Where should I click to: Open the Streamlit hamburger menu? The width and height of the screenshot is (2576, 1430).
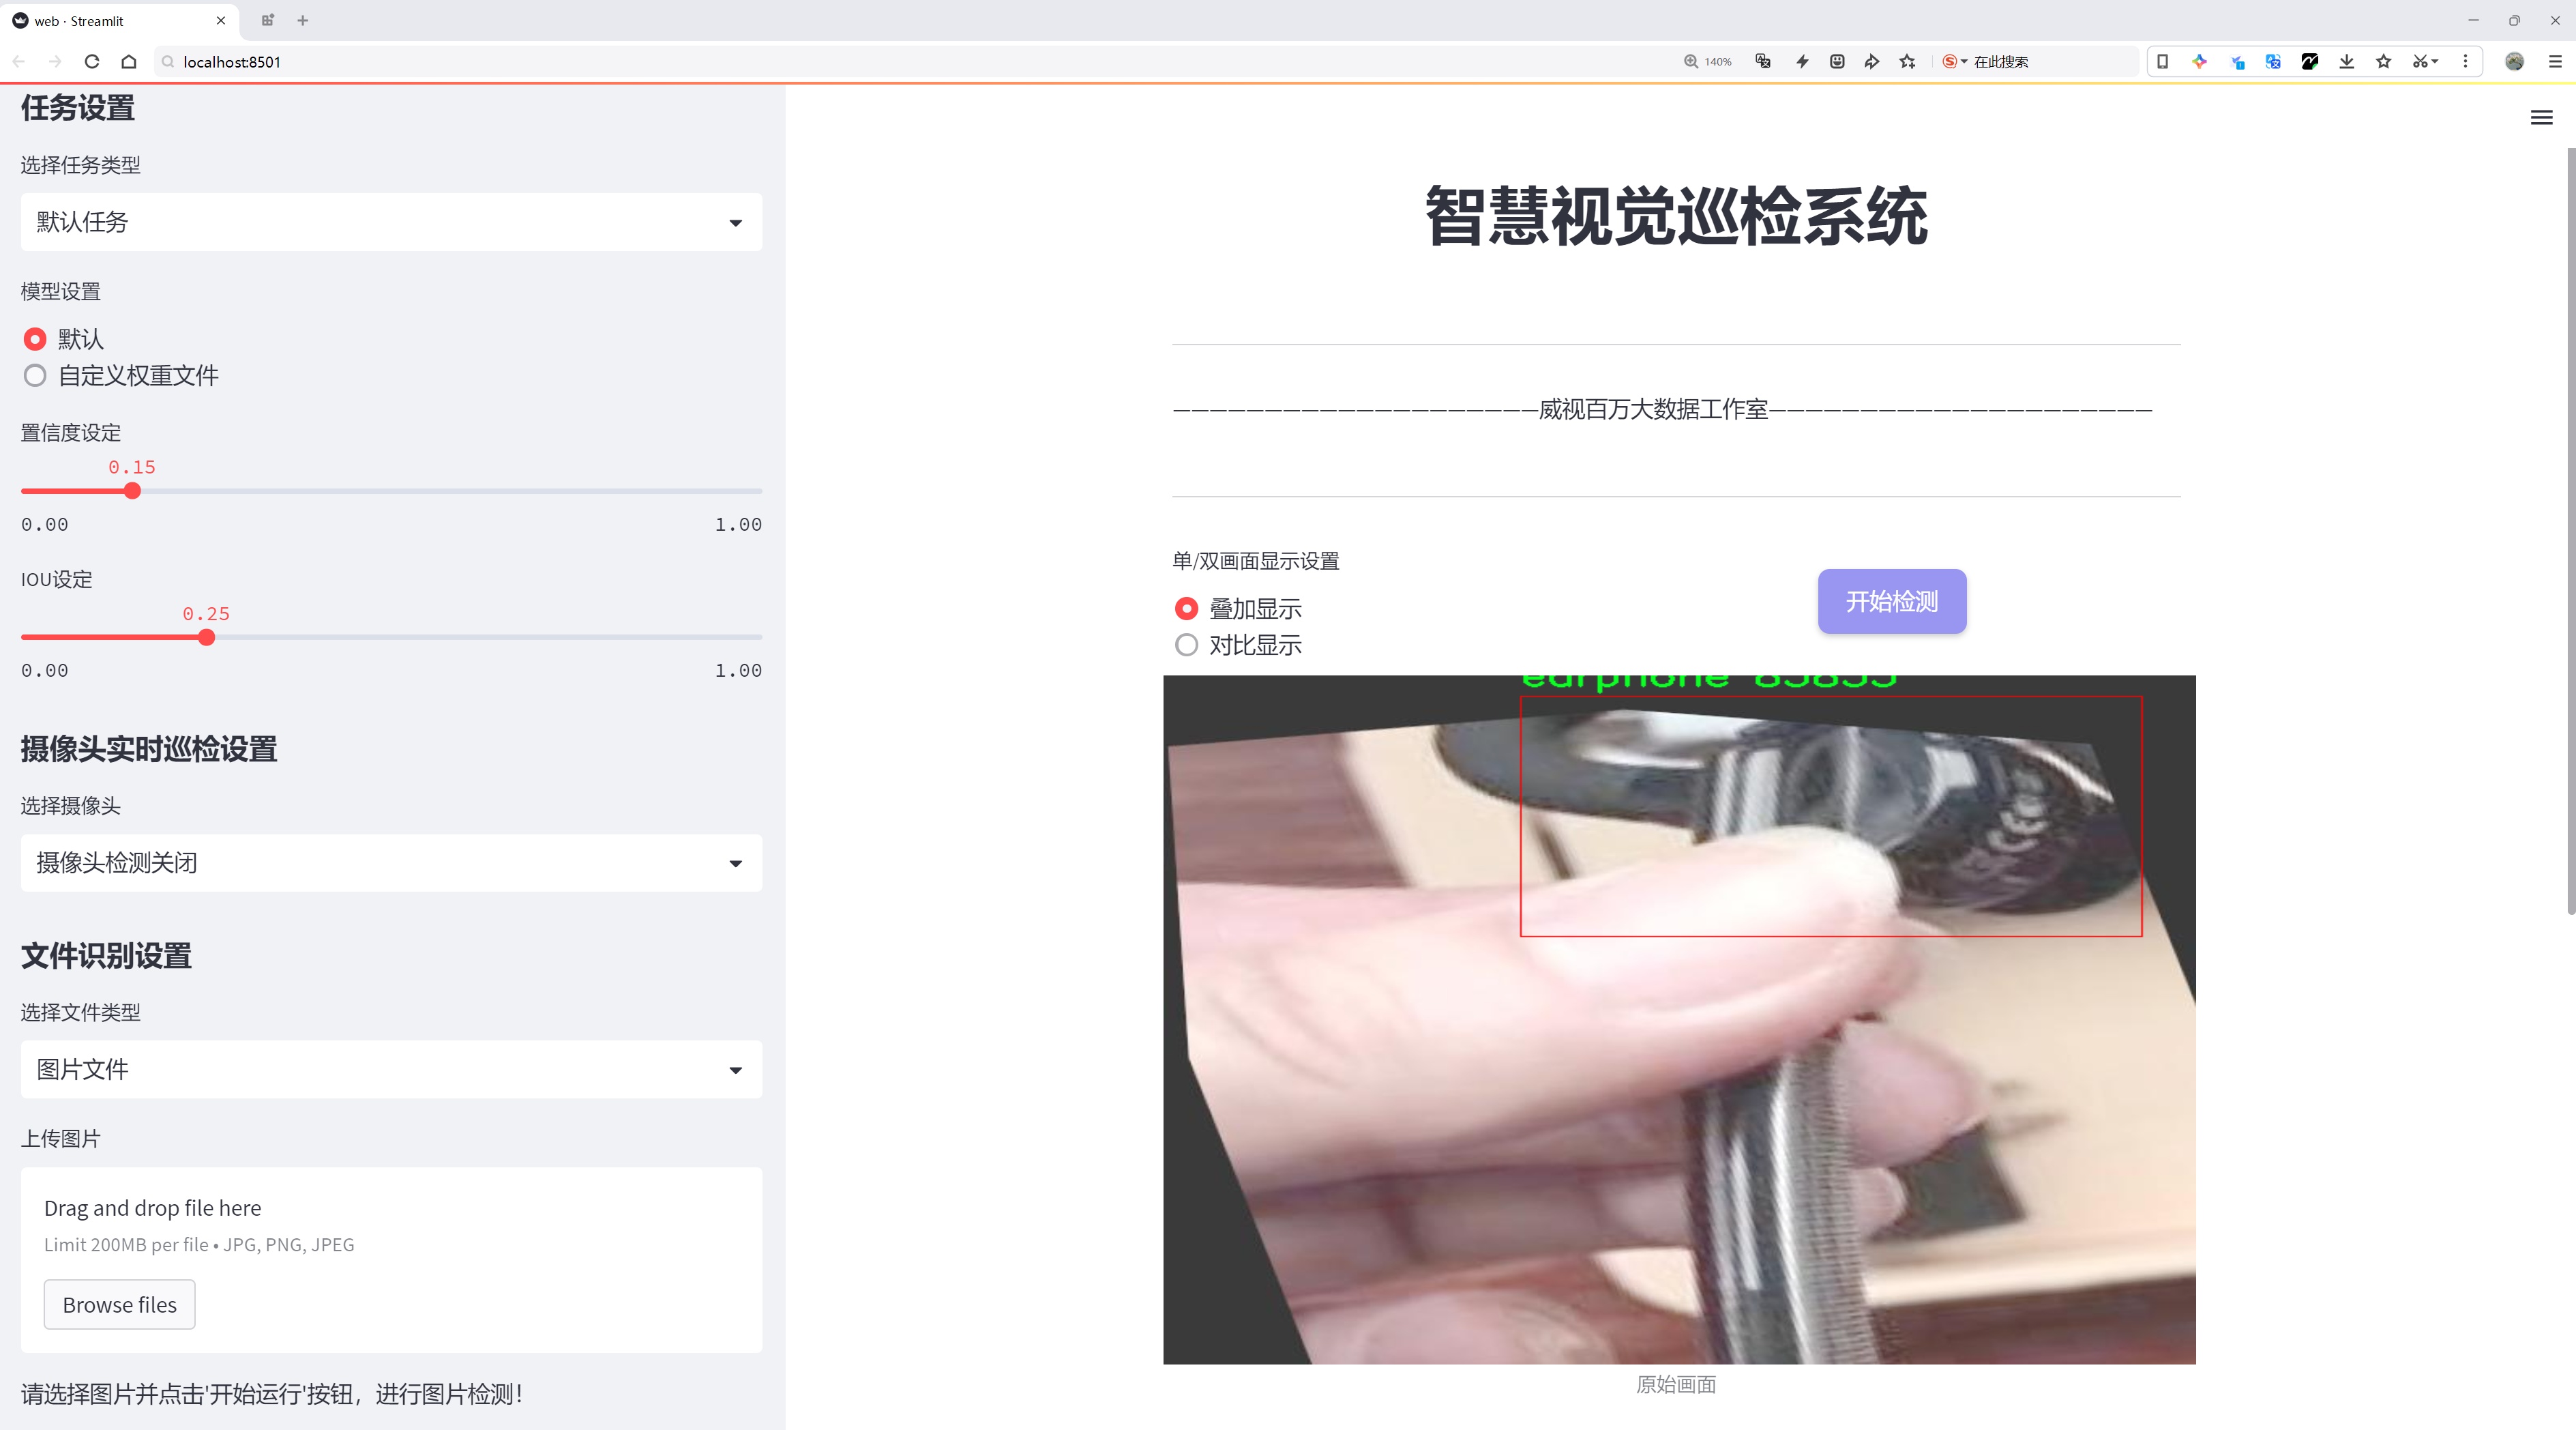2541,118
